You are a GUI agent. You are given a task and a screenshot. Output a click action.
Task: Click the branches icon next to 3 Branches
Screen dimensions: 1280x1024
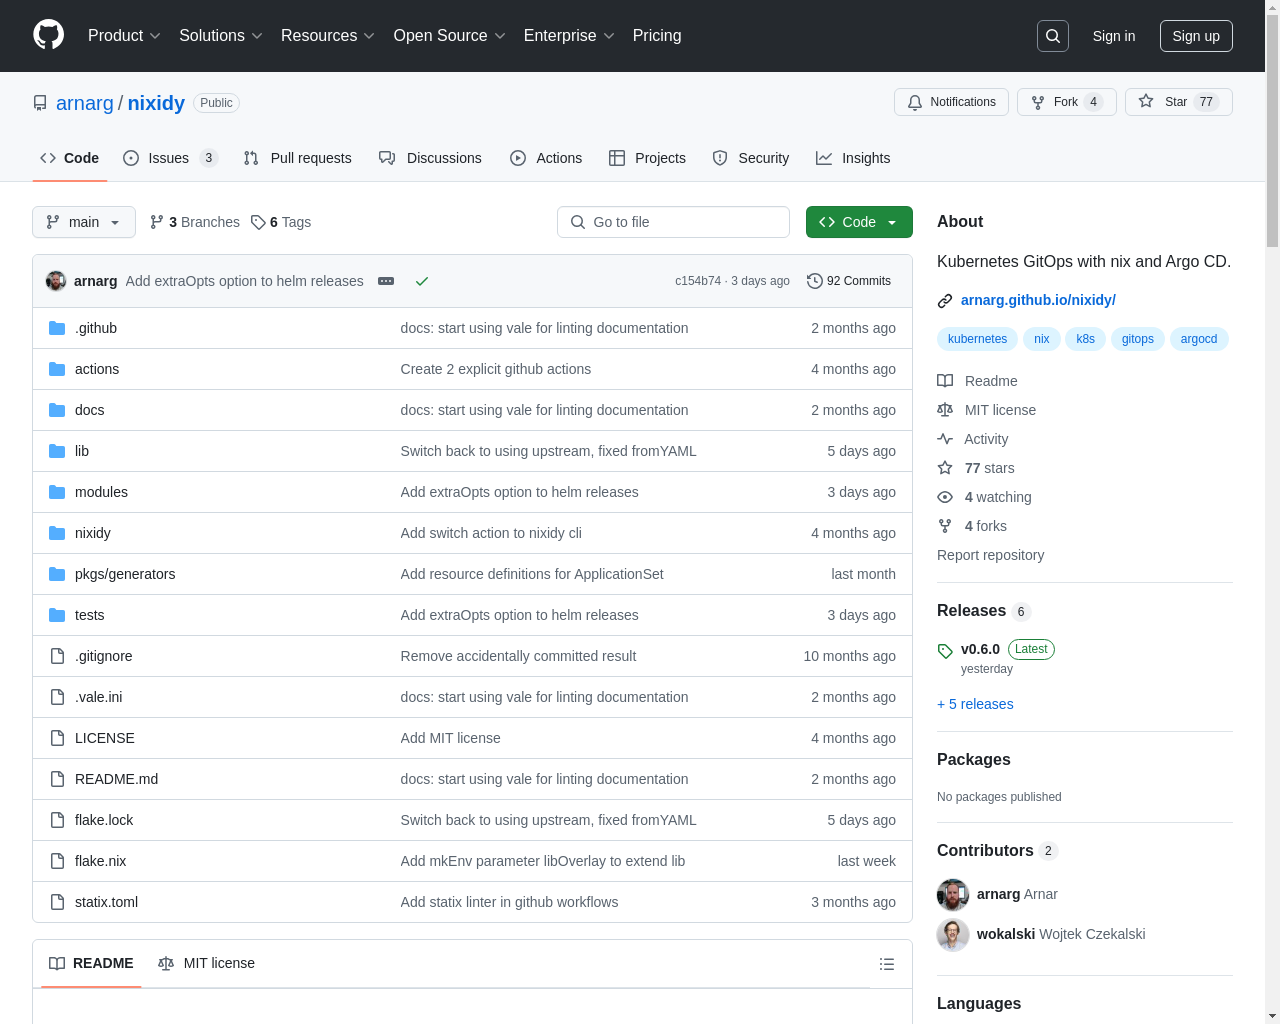157,222
